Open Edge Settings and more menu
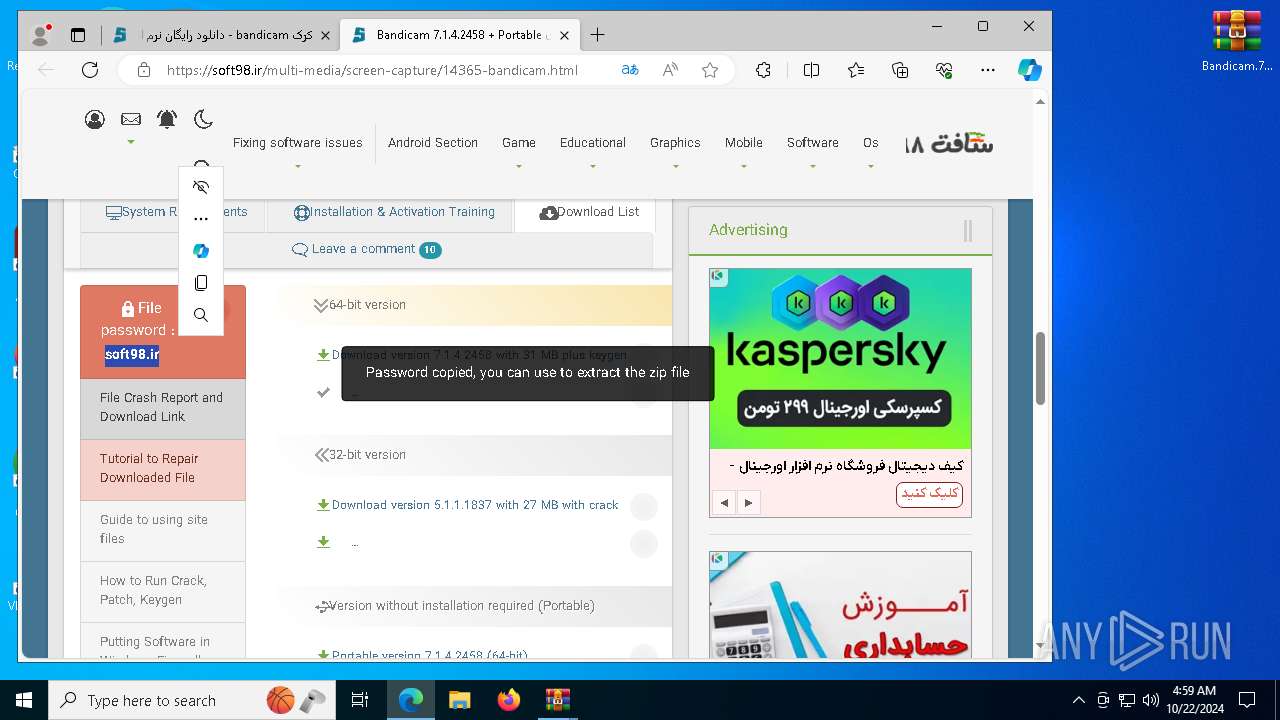 [988, 70]
